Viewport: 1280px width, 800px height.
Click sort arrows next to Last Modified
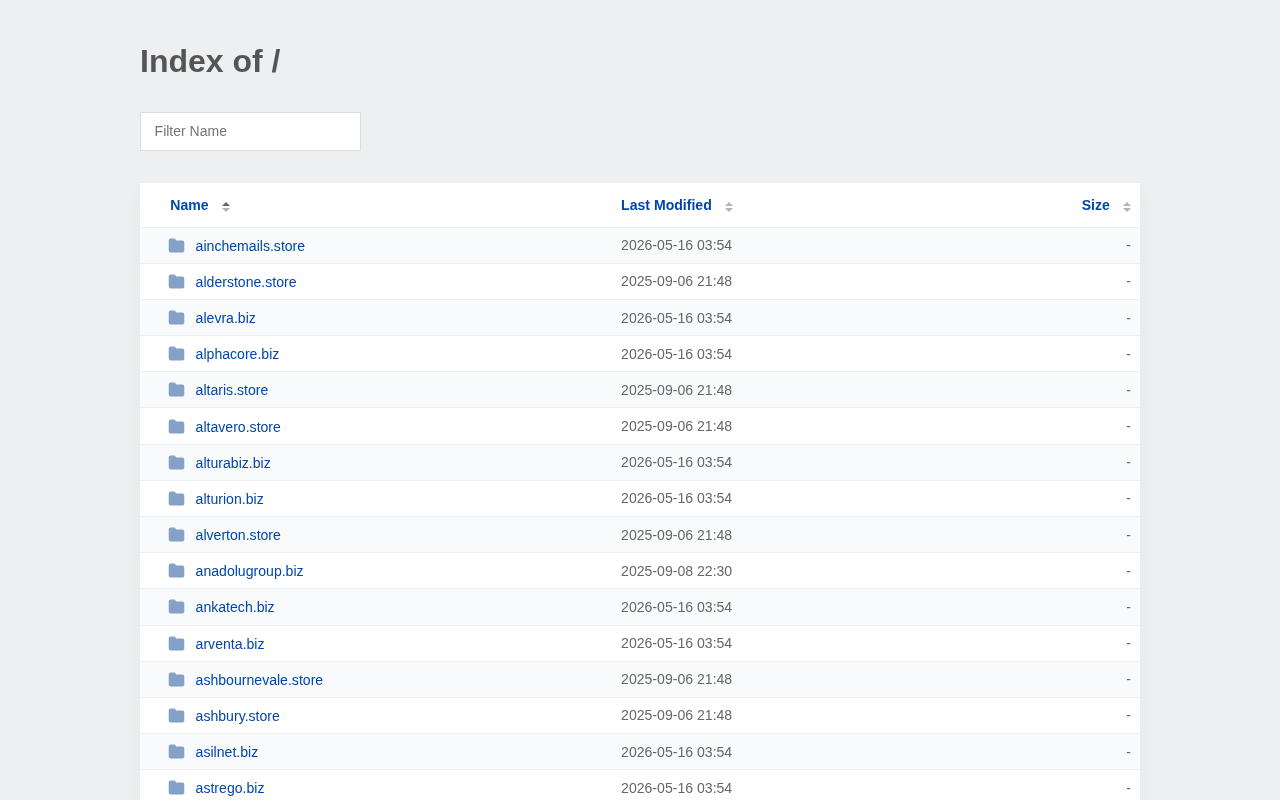729,206
